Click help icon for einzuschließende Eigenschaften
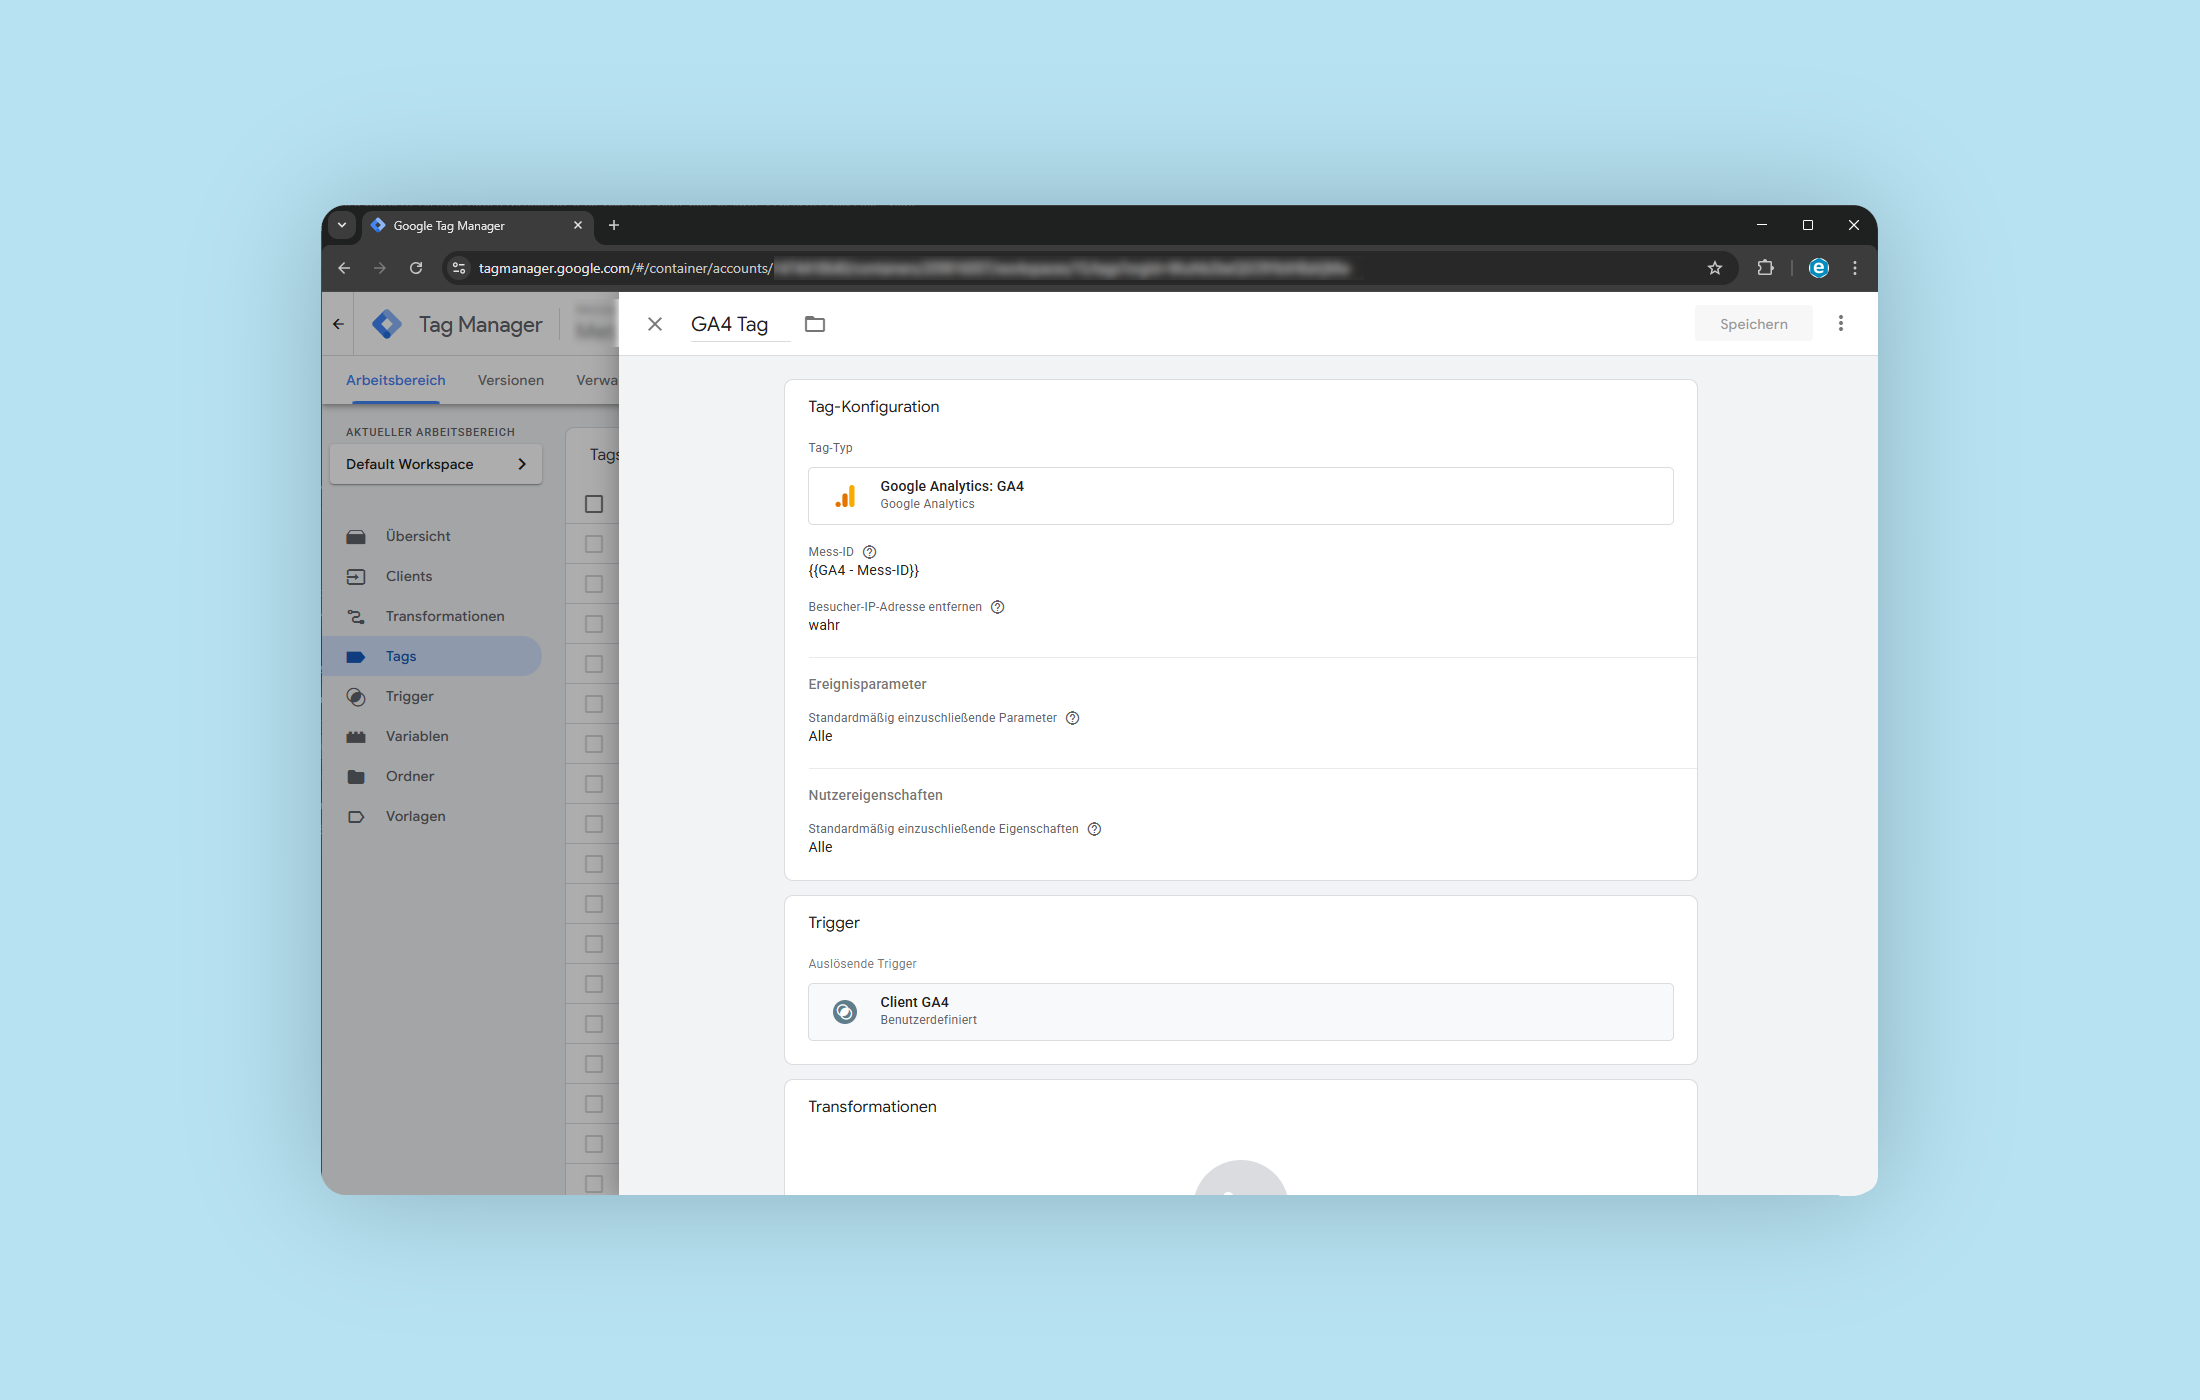The height and width of the screenshot is (1400, 2200). [x=1094, y=829]
